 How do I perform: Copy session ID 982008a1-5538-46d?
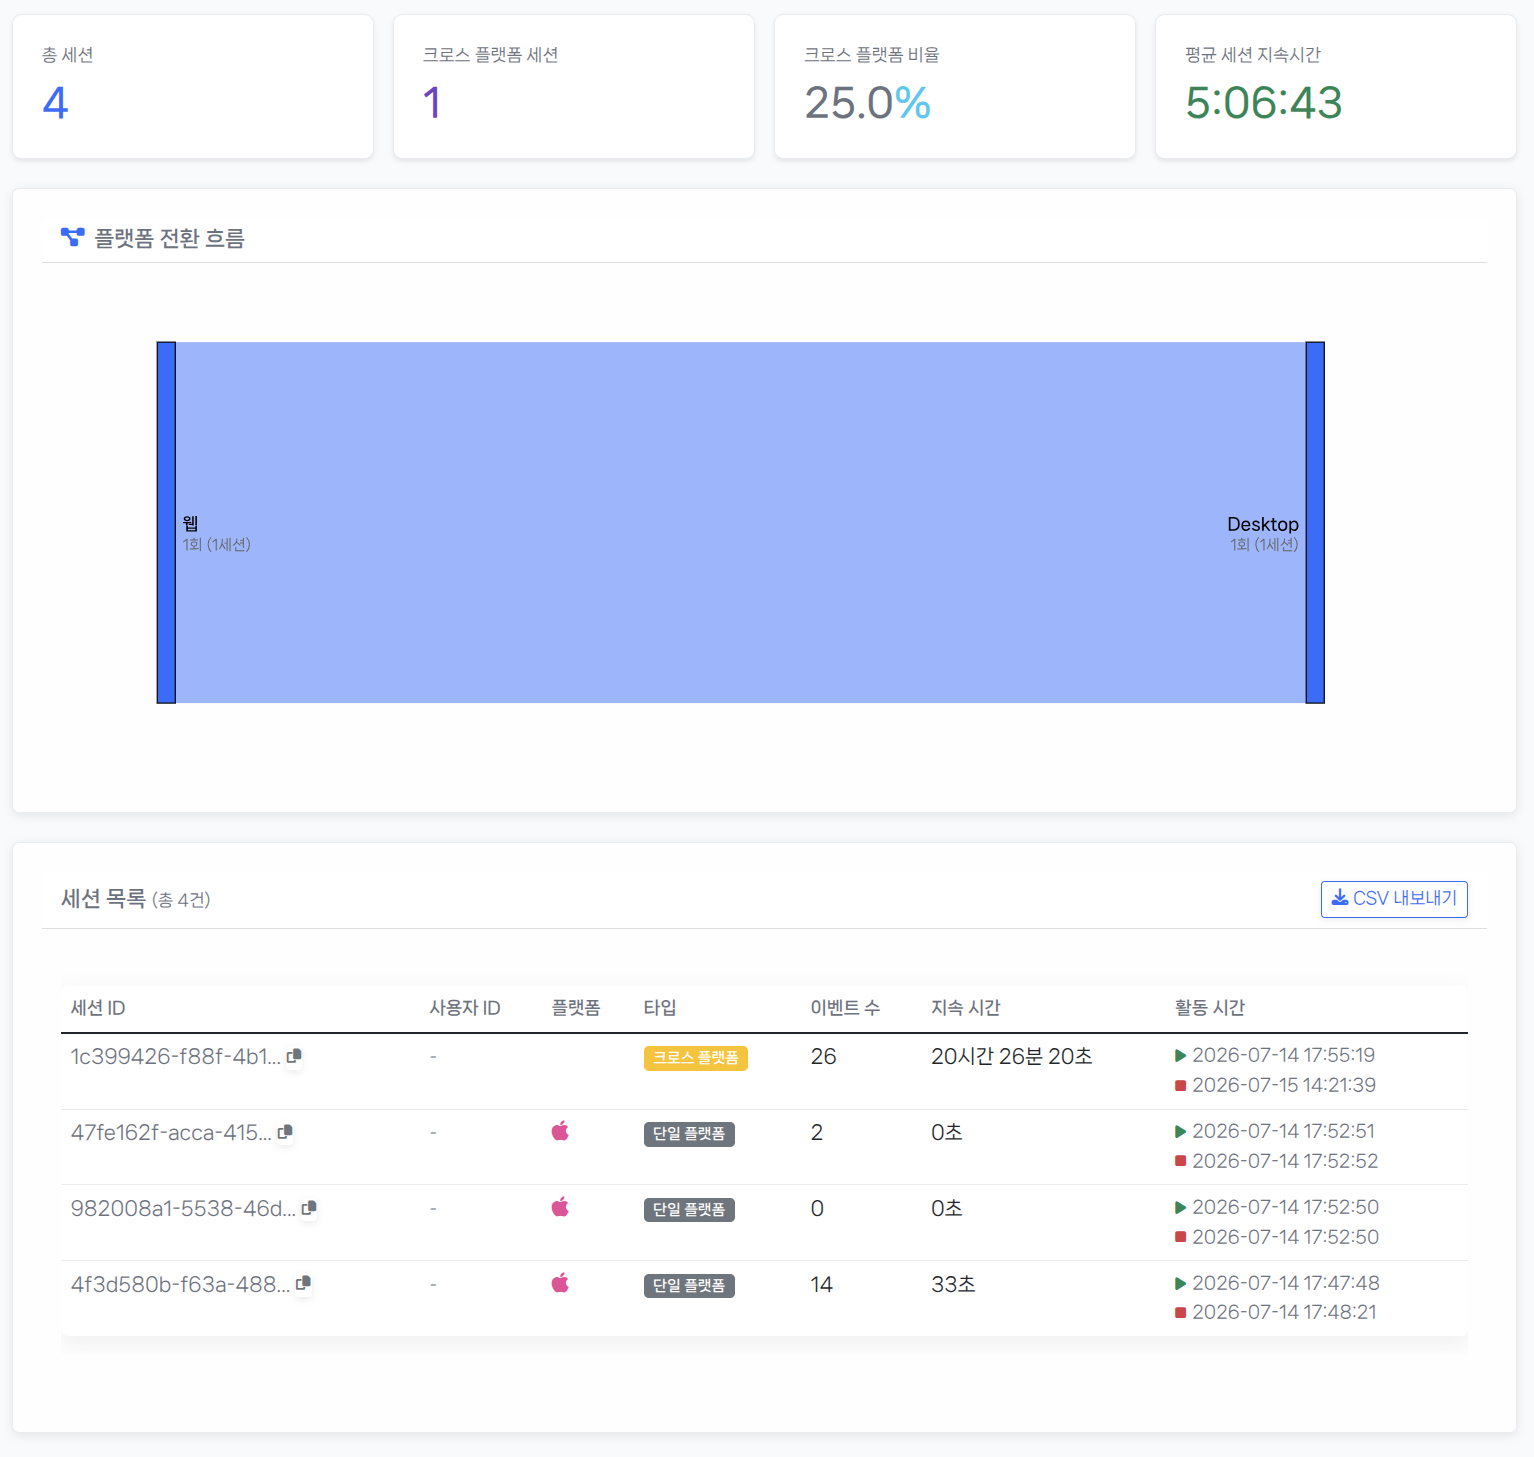coord(309,1208)
